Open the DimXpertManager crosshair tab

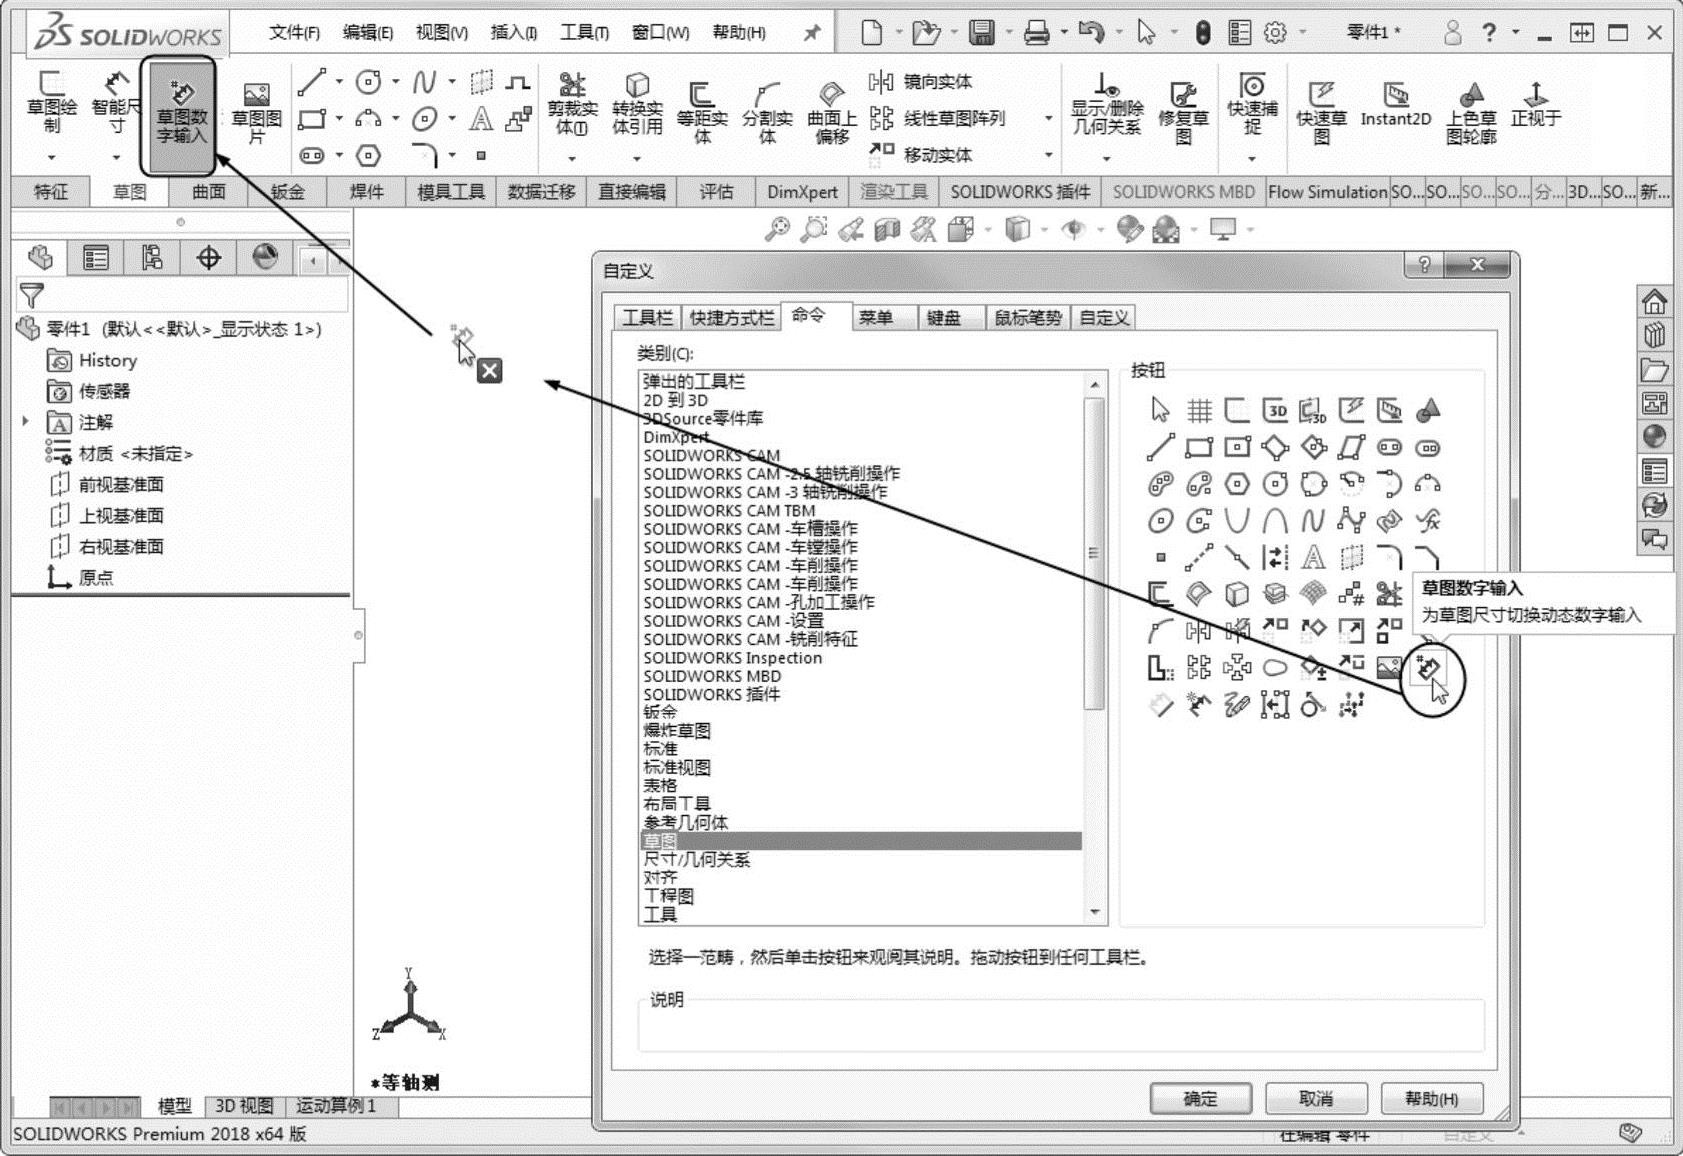208,258
